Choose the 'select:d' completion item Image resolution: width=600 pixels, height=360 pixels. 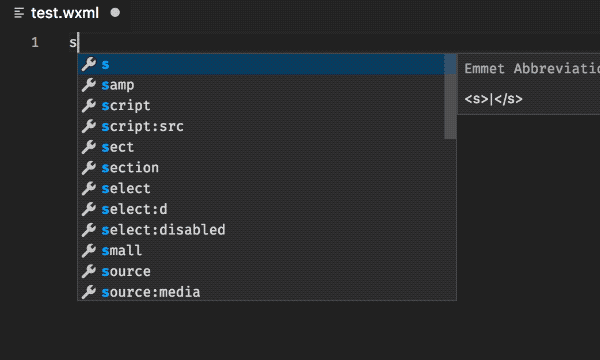pos(261,209)
